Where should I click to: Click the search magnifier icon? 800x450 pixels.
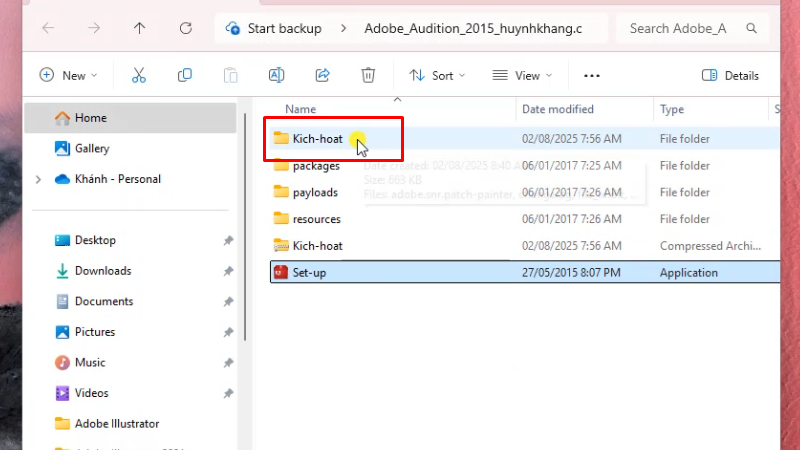[752, 28]
